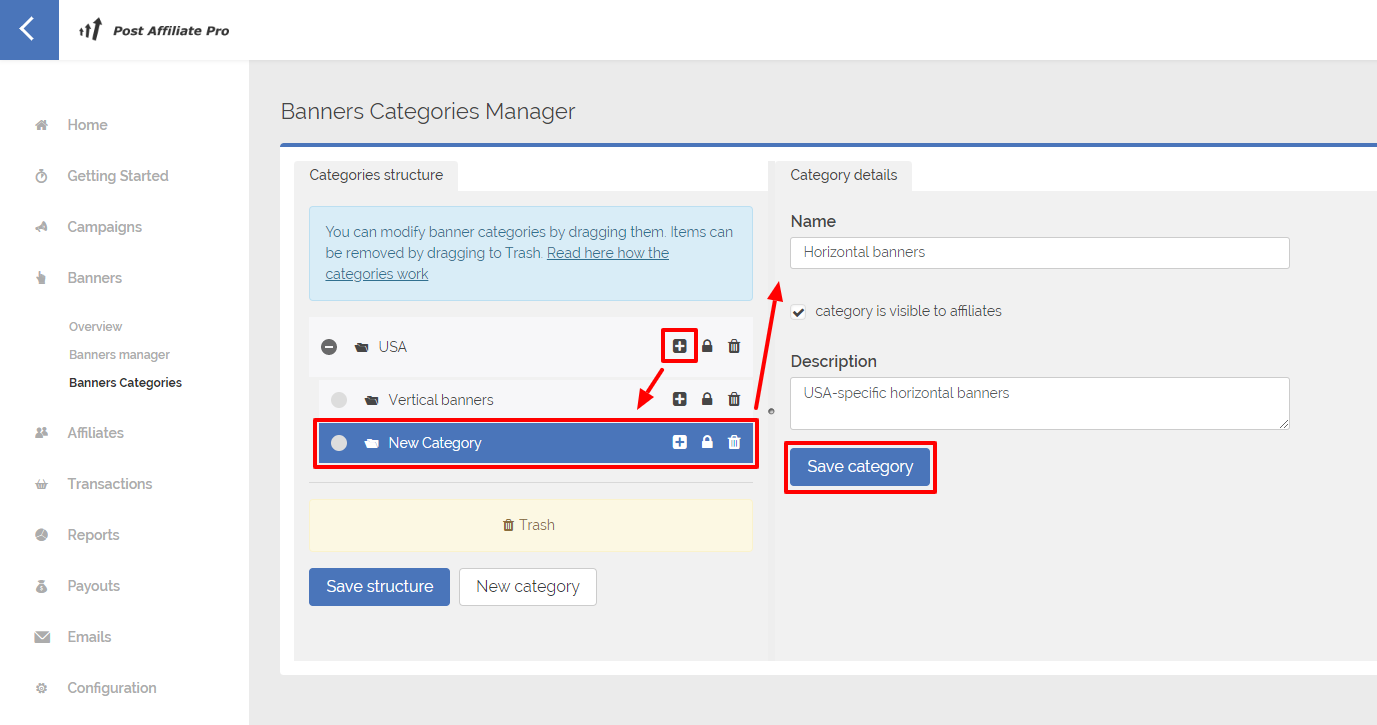Open the Banners menu
The height and width of the screenshot is (725, 1377).
tap(95, 278)
